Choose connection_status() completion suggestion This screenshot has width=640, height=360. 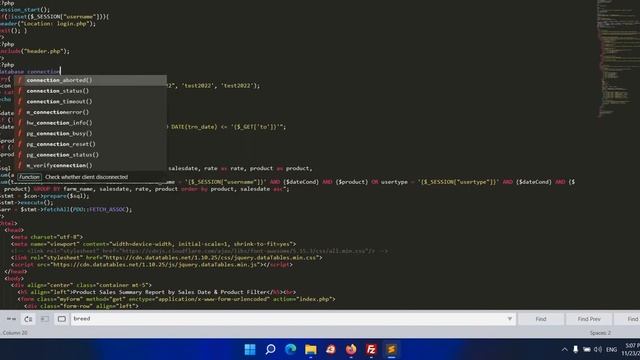(91, 91)
